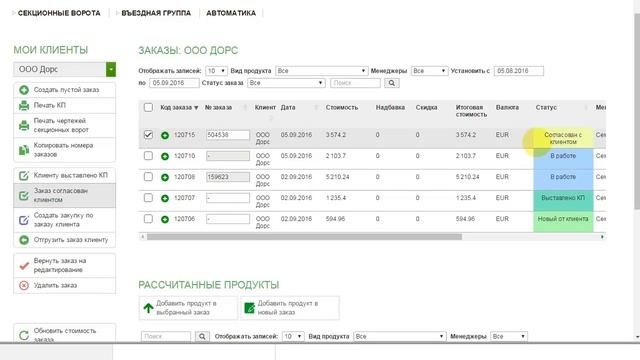Sort by № заказа column header

218,107
